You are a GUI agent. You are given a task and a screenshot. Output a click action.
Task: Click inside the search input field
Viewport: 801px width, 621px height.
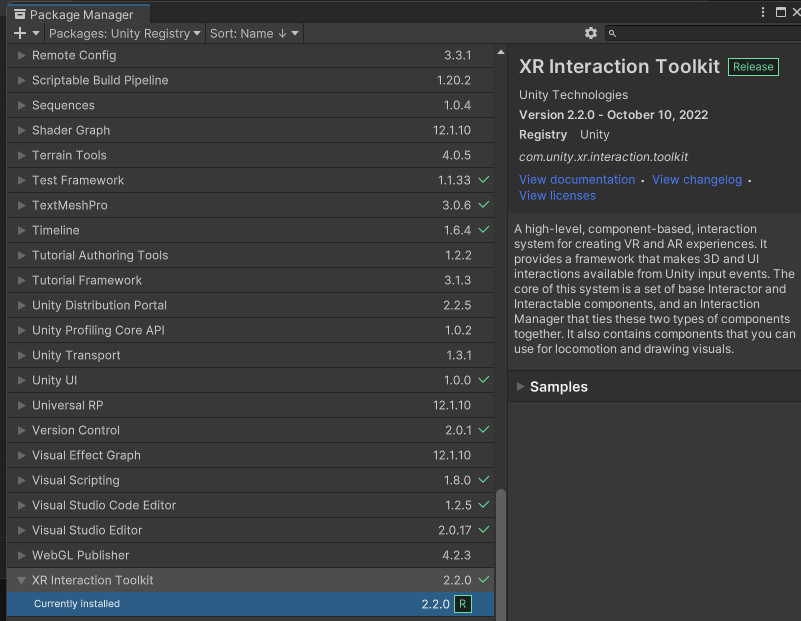click(x=700, y=33)
